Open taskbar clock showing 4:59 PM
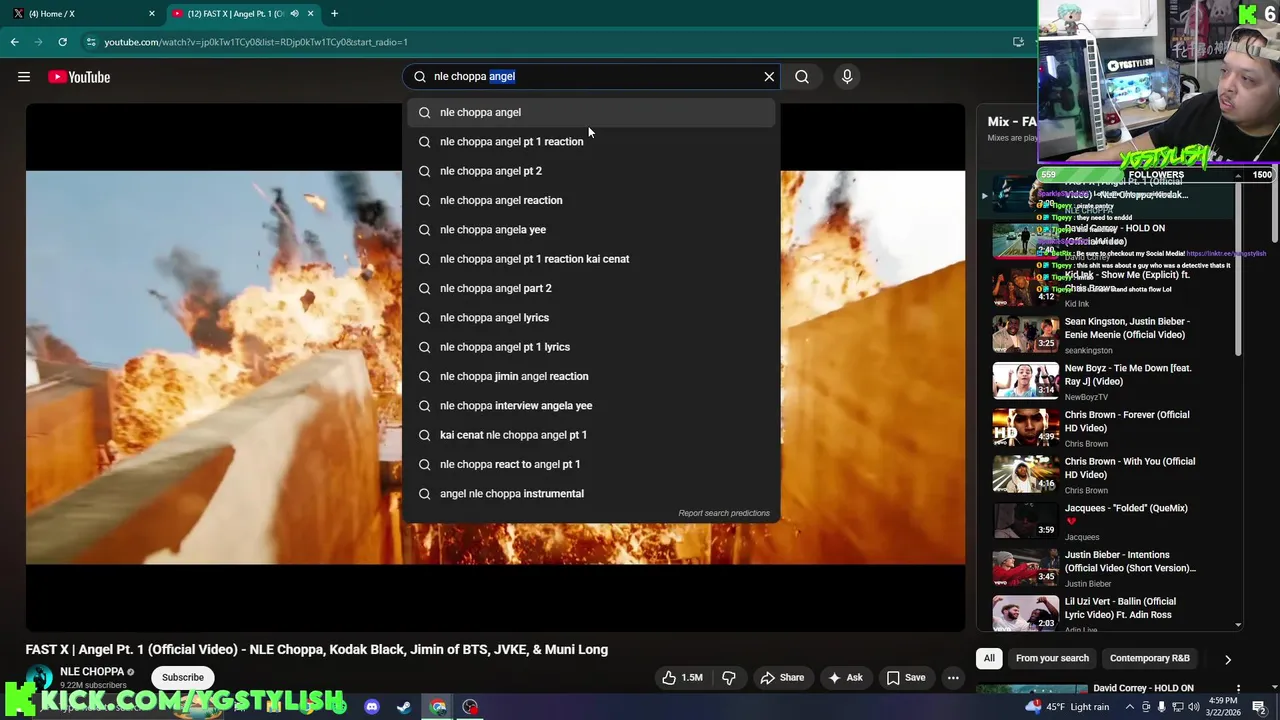Viewport: 1280px width, 720px height. pyautogui.click(x=1225, y=706)
